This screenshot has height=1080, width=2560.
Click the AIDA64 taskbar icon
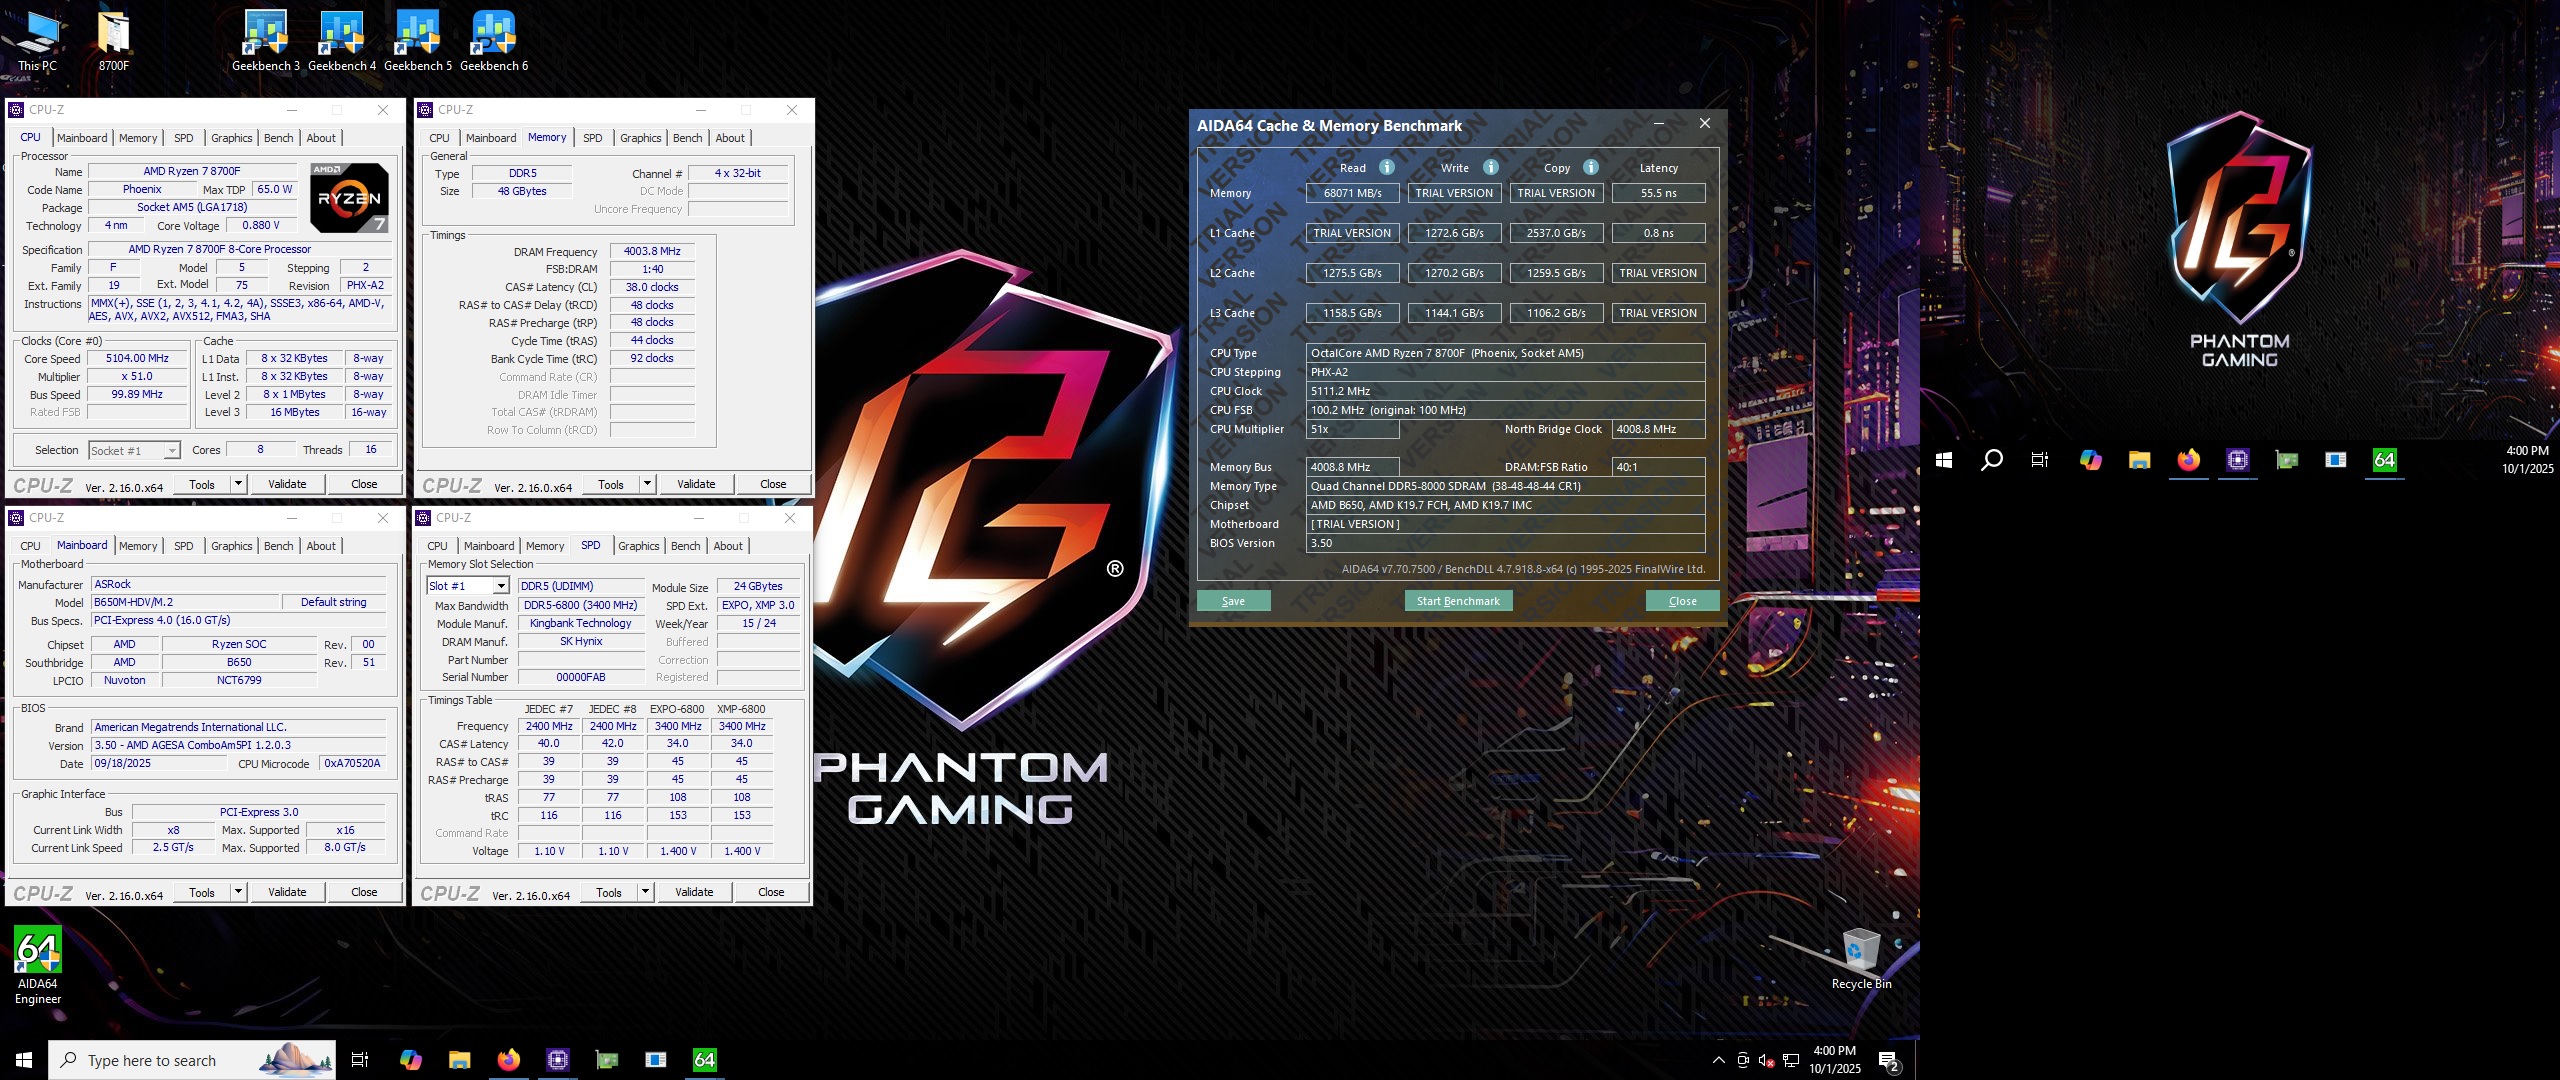pos(704,1059)
